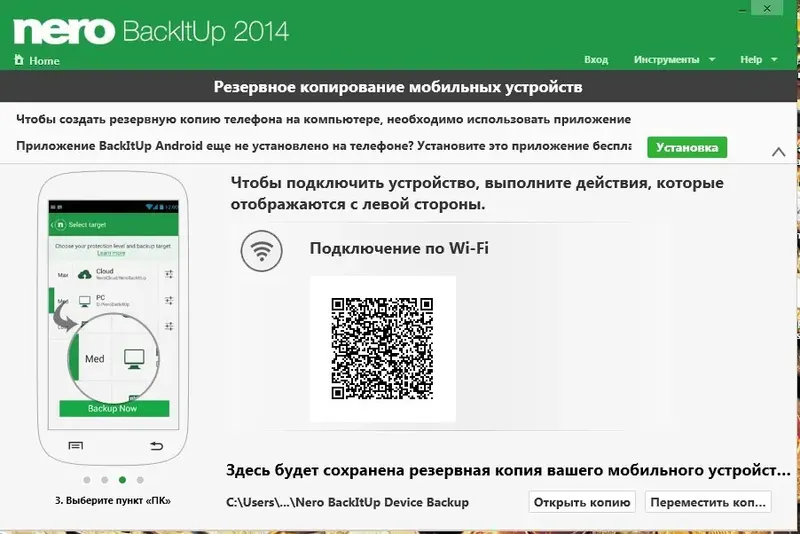Click the Wi-Fi connection icon
The image size is (800, 534).
(x=262, y=250)
